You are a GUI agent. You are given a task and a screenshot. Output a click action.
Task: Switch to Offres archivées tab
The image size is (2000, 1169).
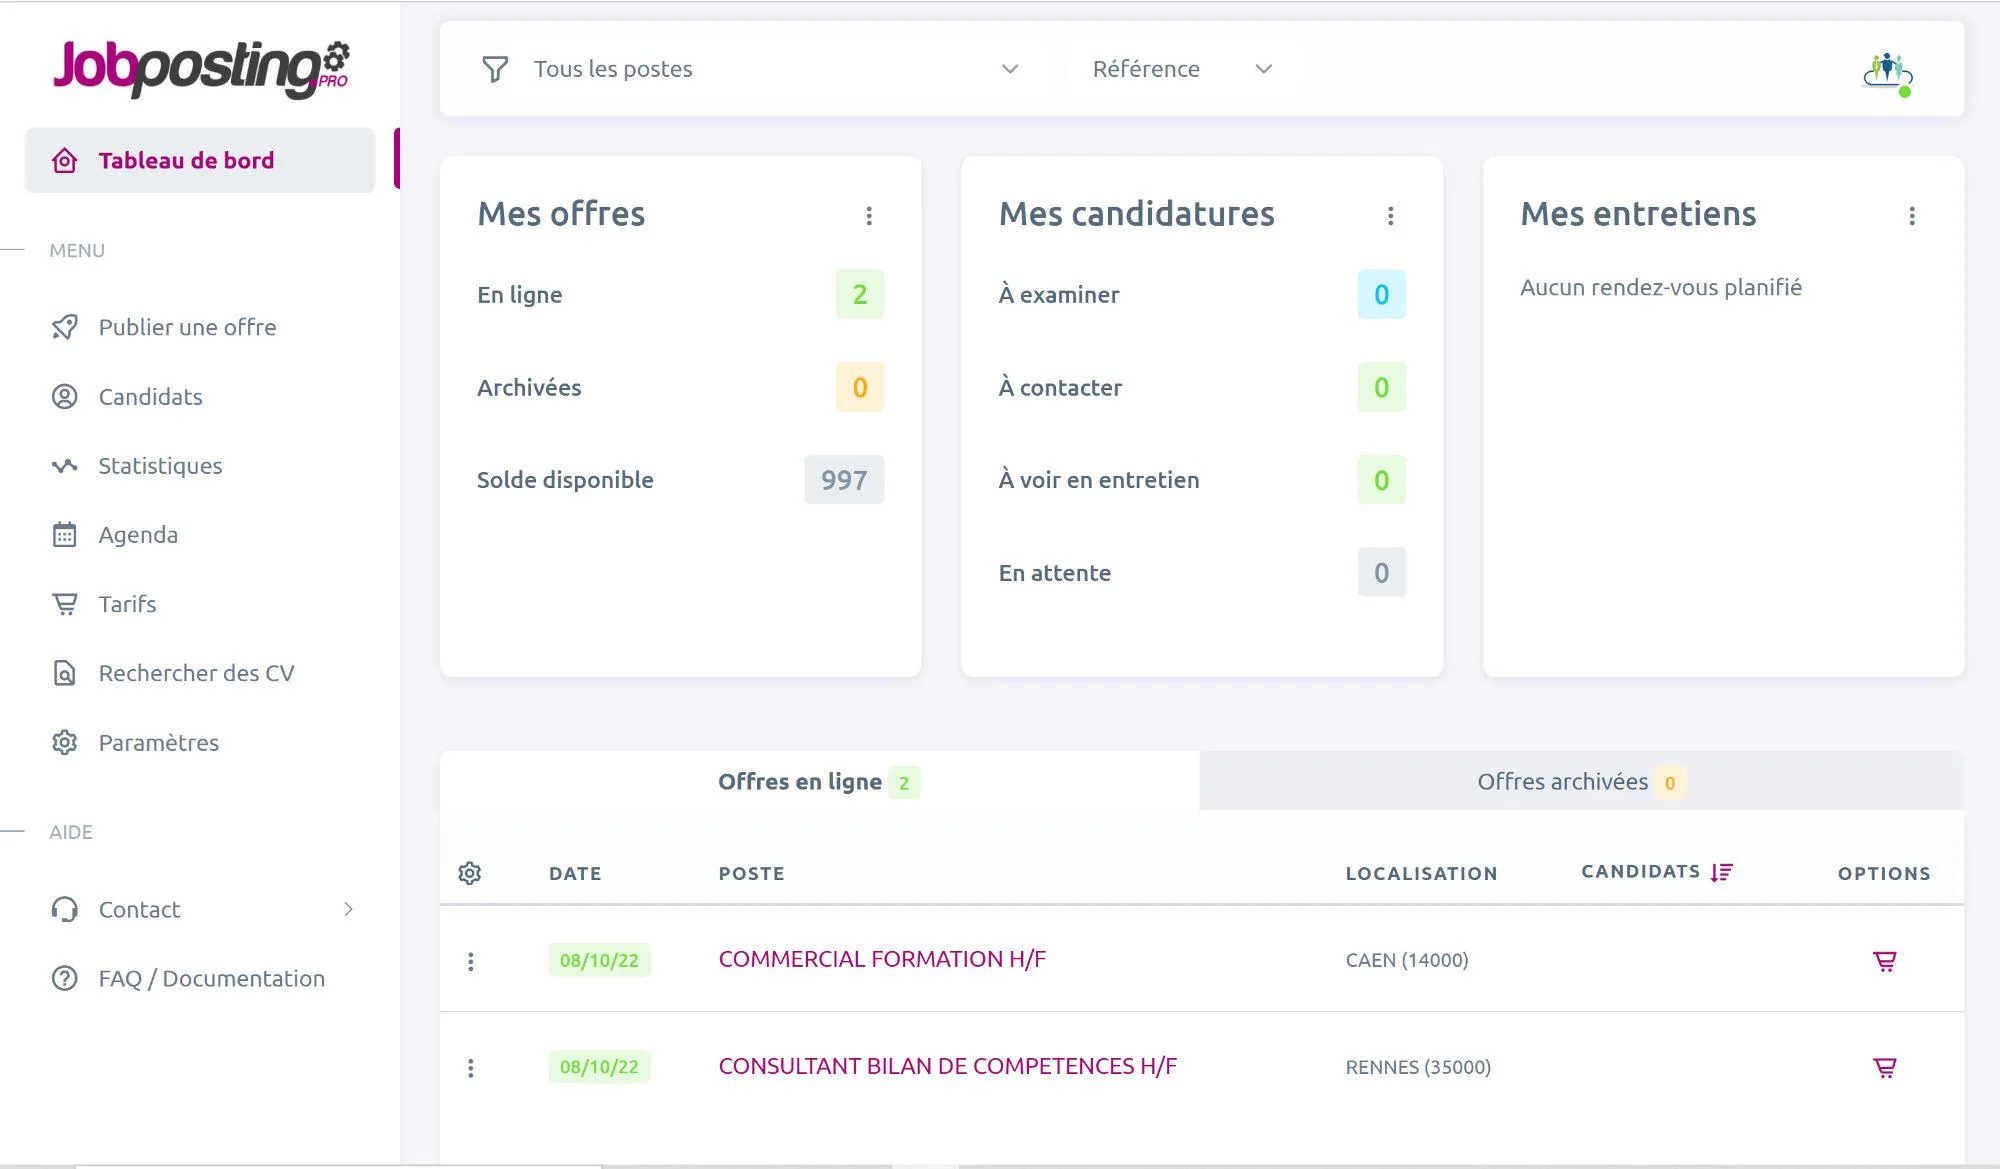pos(1582,782)
